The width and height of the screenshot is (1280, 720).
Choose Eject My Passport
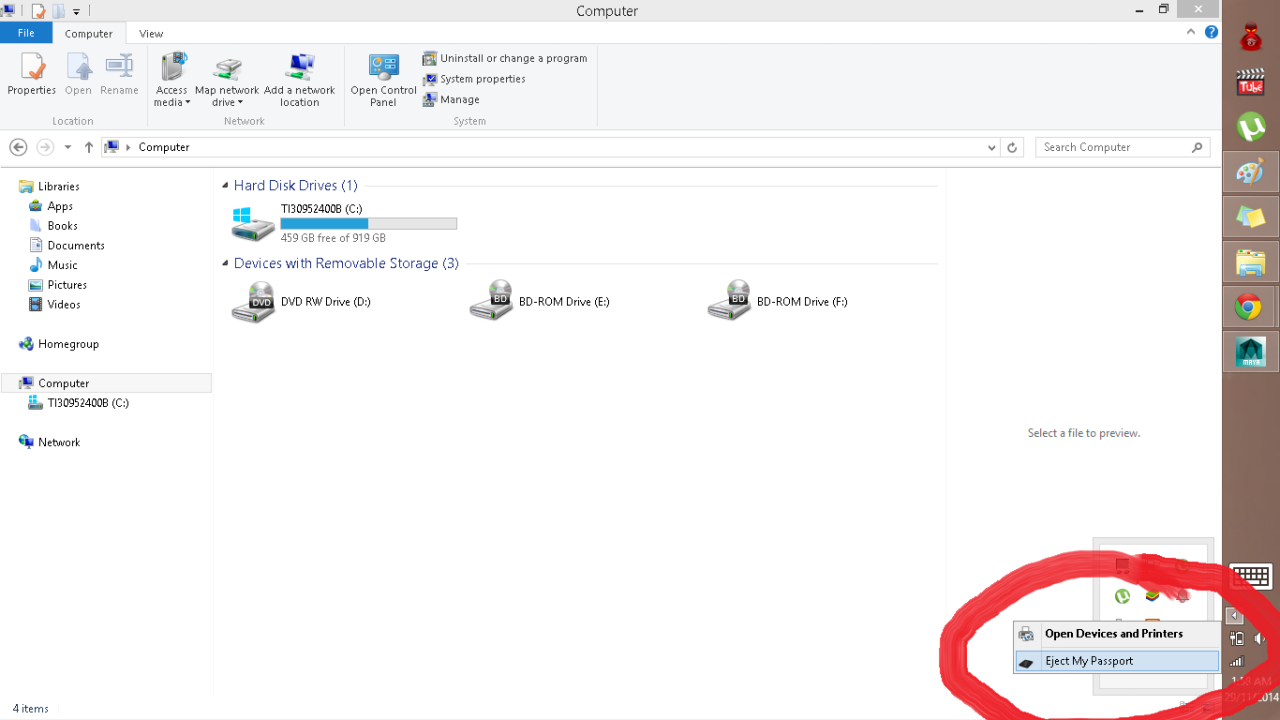pyautogui.click(x=1117, y=661)
